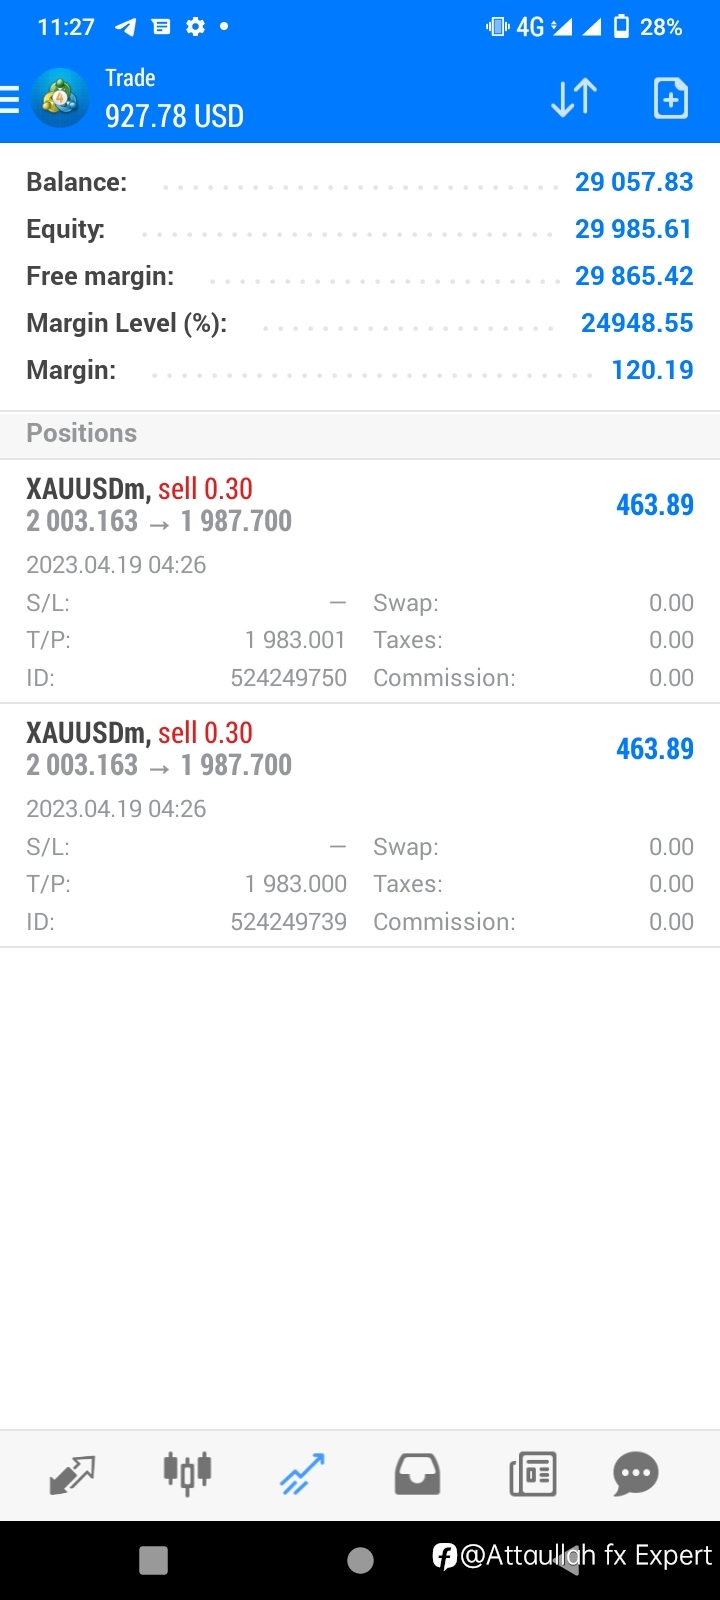Open the Messages chat bubble icon
Screen dimensions: 720x1600
point(636,1474)
